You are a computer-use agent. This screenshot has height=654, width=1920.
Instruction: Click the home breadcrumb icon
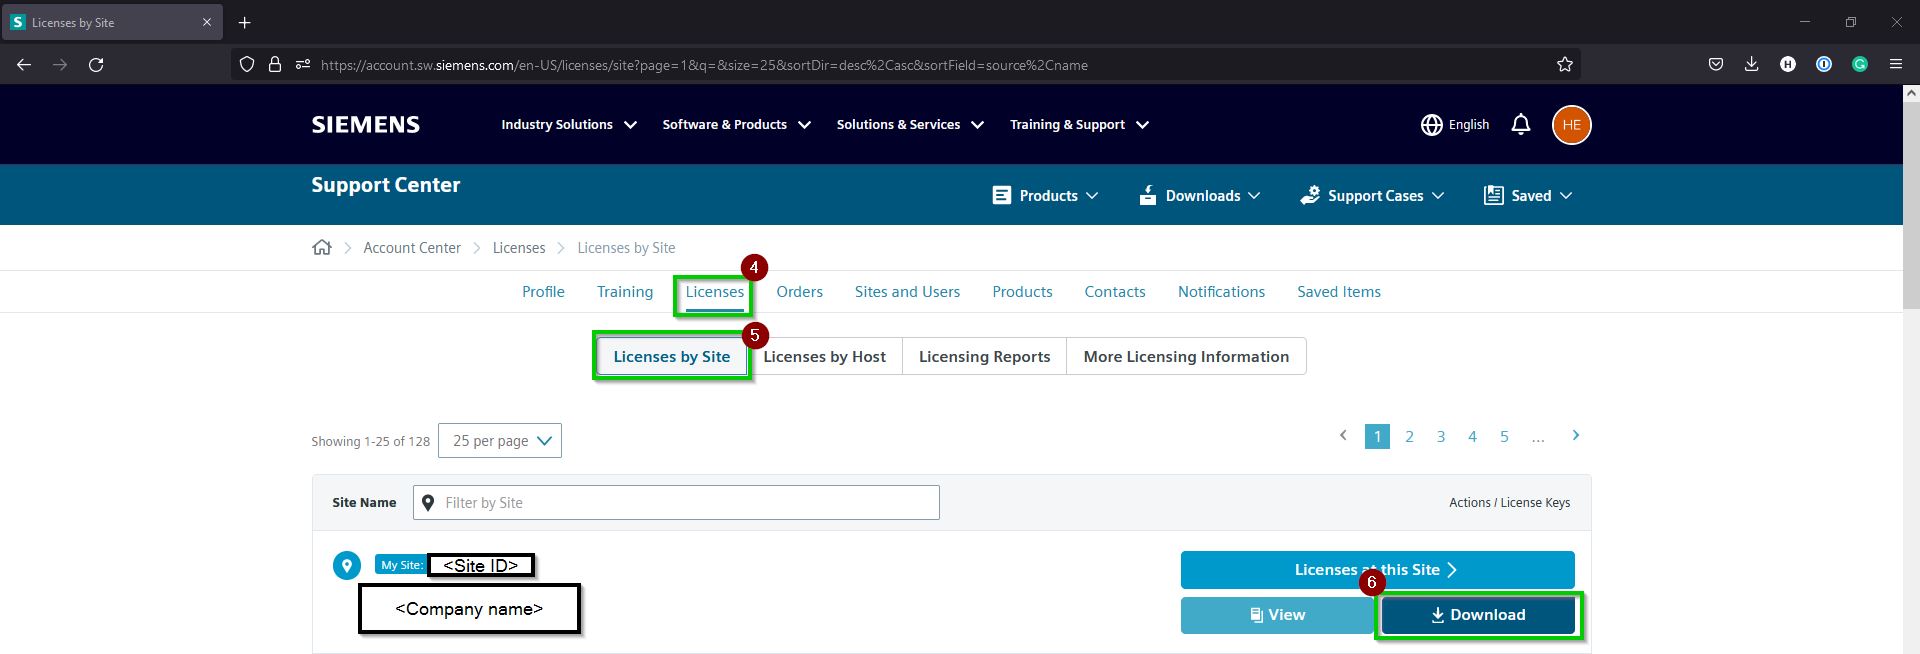pyautogui.click(x=322, y=248)
